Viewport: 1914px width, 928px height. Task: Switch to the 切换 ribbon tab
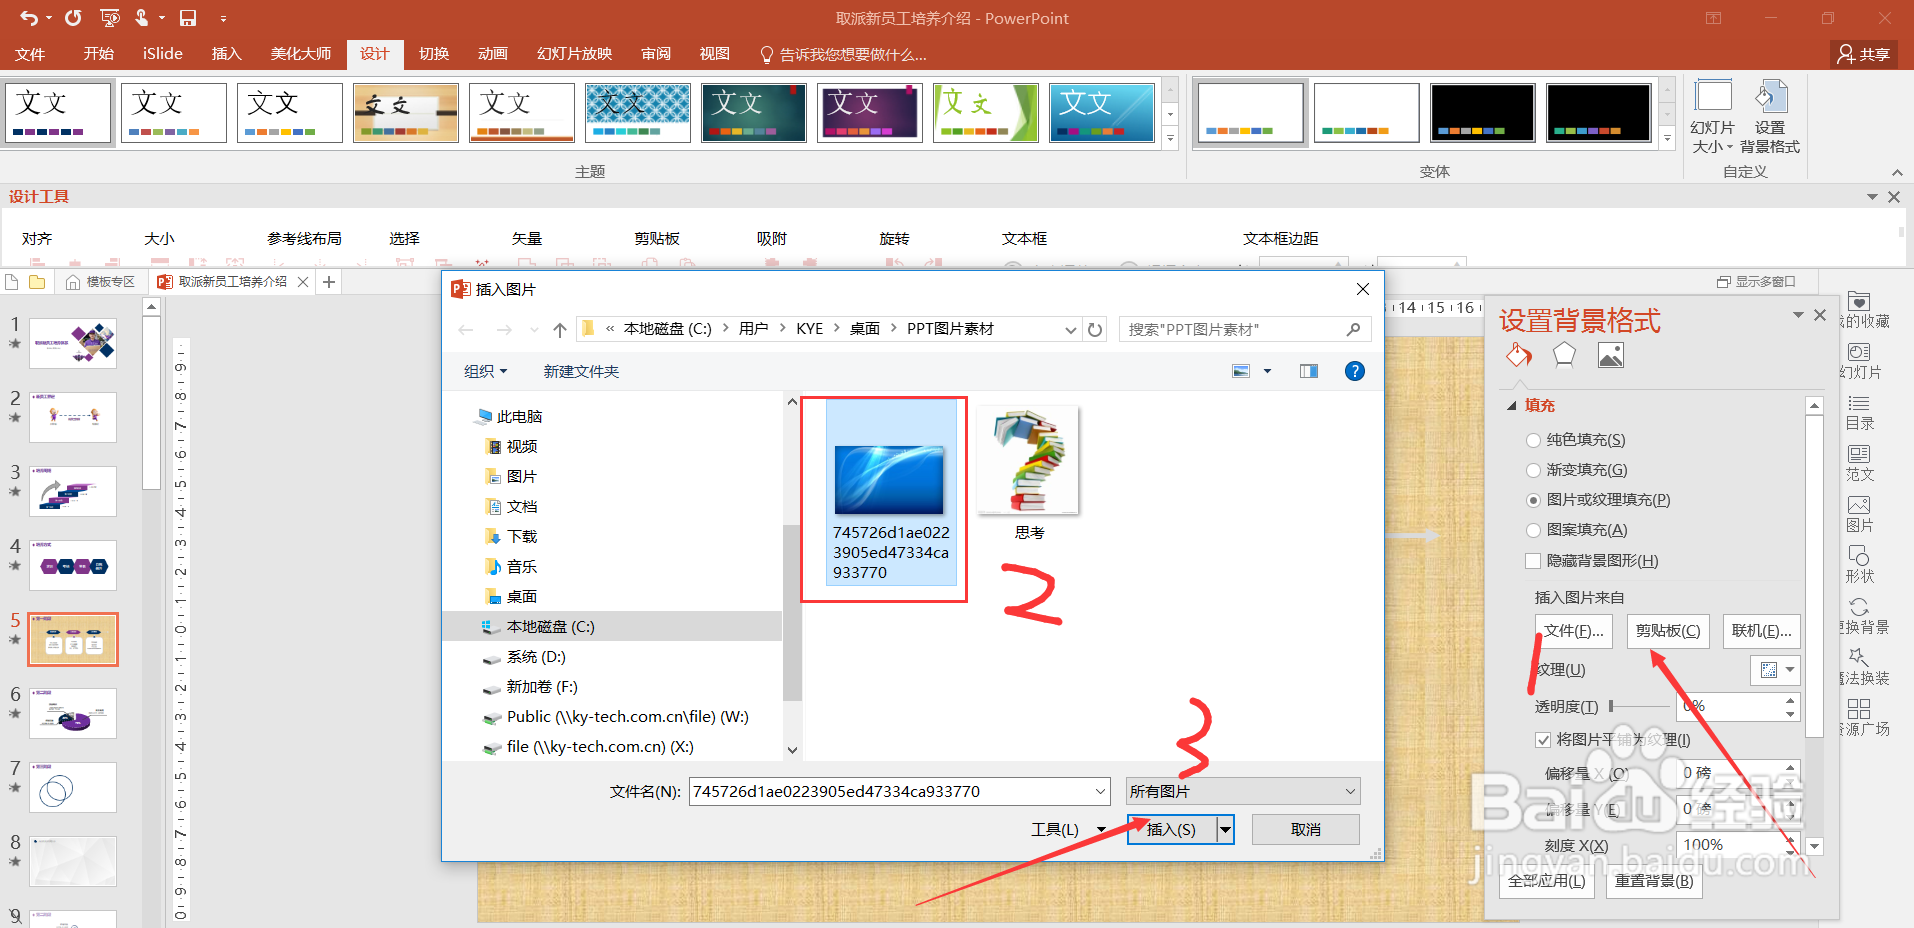434,54
